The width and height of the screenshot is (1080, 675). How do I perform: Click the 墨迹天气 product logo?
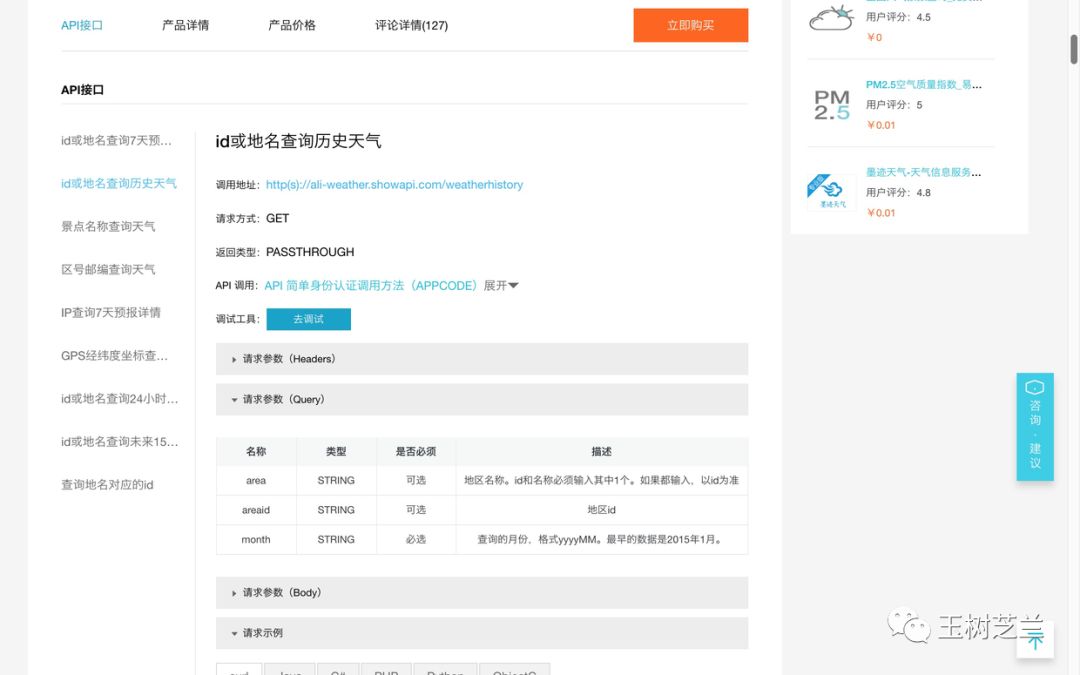pos(831,192)
